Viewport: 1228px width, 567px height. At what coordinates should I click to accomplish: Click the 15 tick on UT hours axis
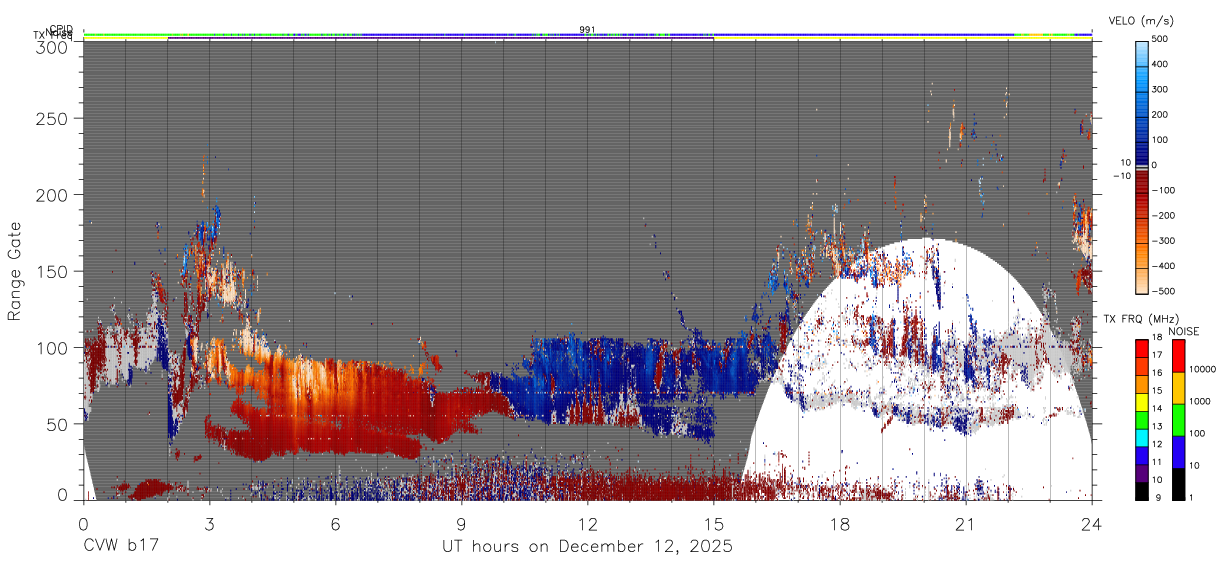click(713, 523)
